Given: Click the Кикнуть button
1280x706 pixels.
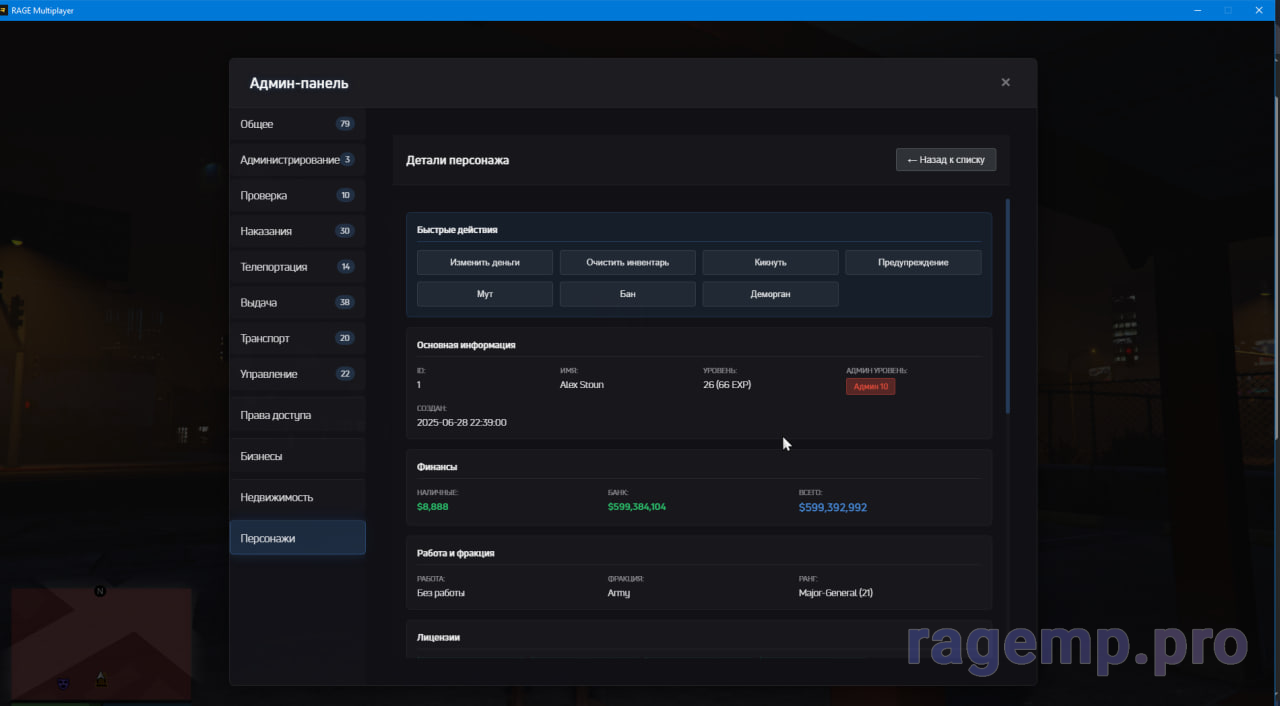Looking at the screenshot, I should [770, 263].
